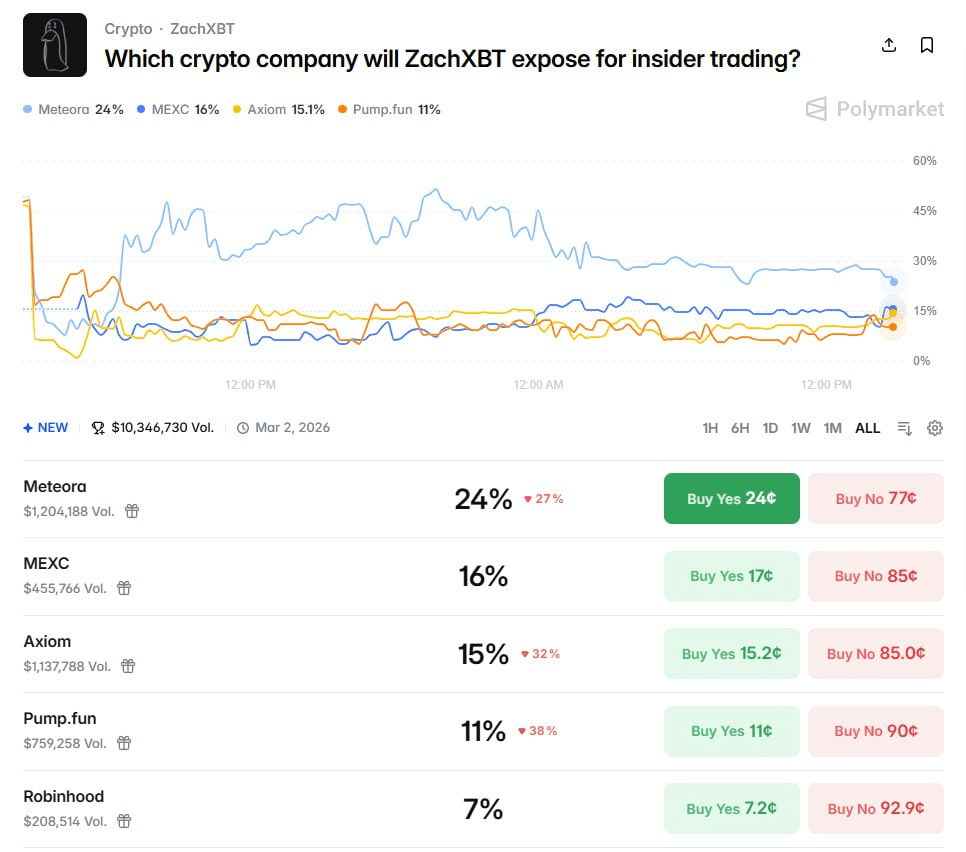Click the gift icon under MEXC
This screenshot has height=852, width=966.
click(124, 588)
